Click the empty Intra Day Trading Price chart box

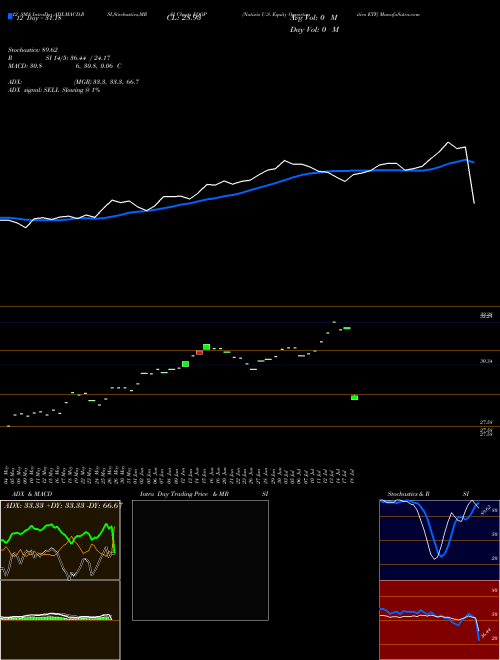click(200, 560)
